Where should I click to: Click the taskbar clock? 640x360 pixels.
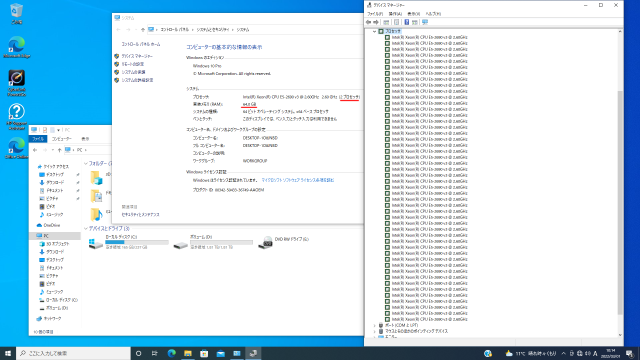click(x=611, y=353)
